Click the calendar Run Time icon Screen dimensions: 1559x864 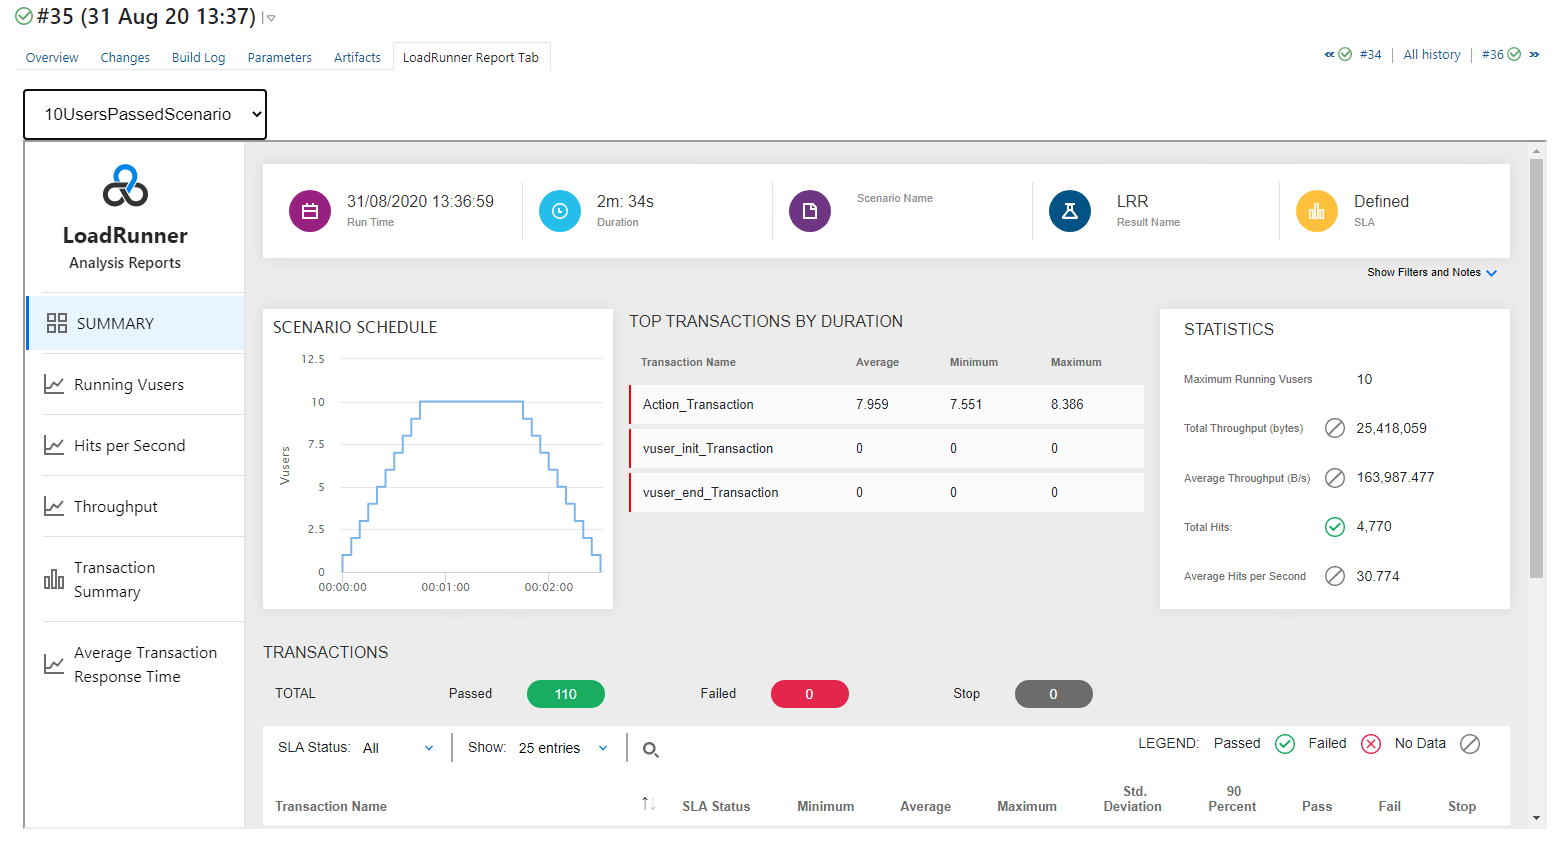[x=310, y=211]
